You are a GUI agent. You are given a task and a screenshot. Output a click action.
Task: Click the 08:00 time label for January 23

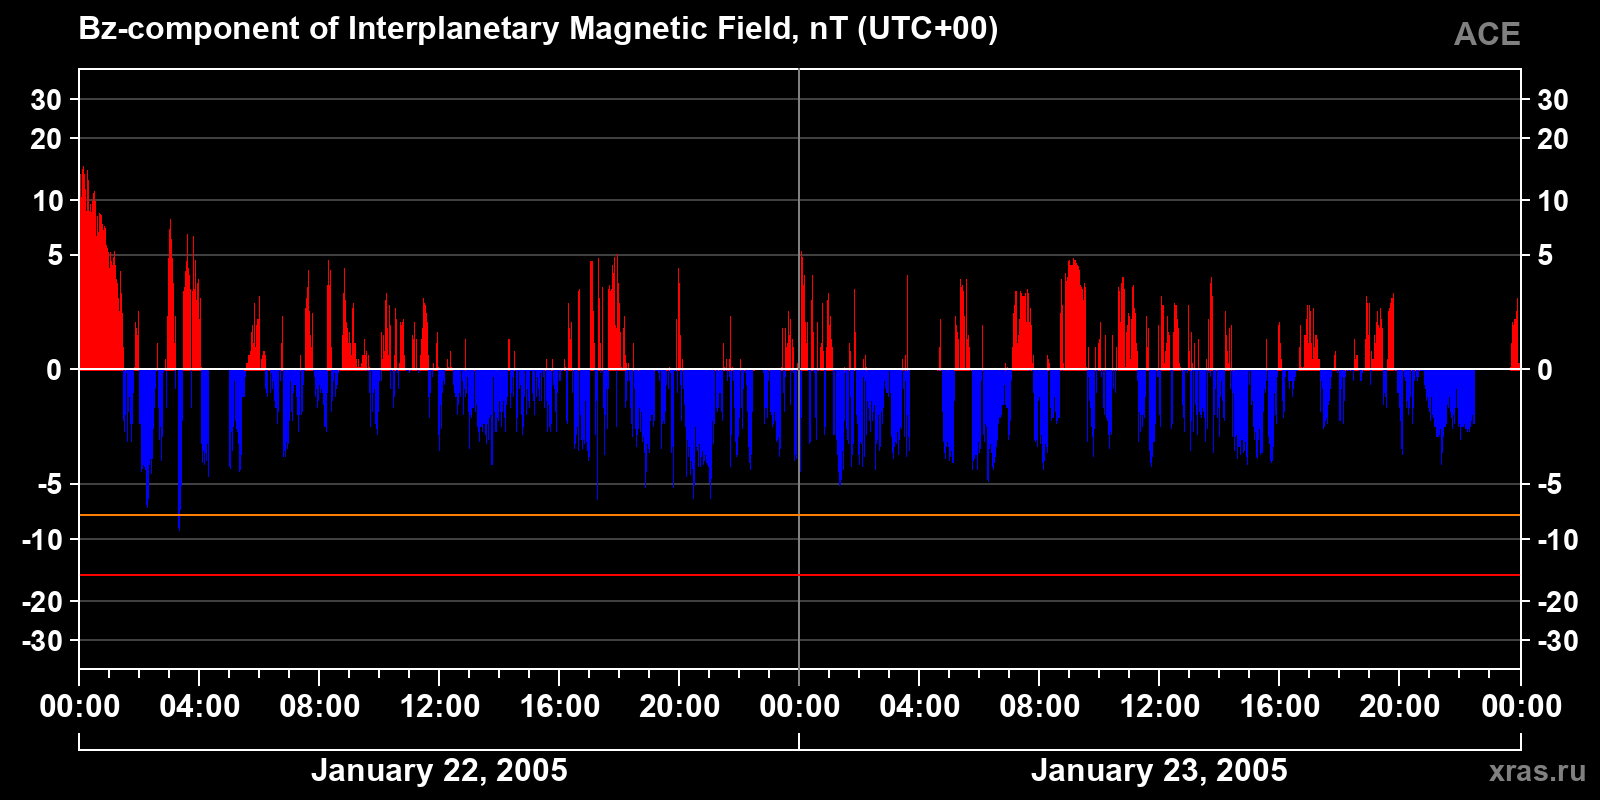pyautogui.click(x=1040, y=707)
